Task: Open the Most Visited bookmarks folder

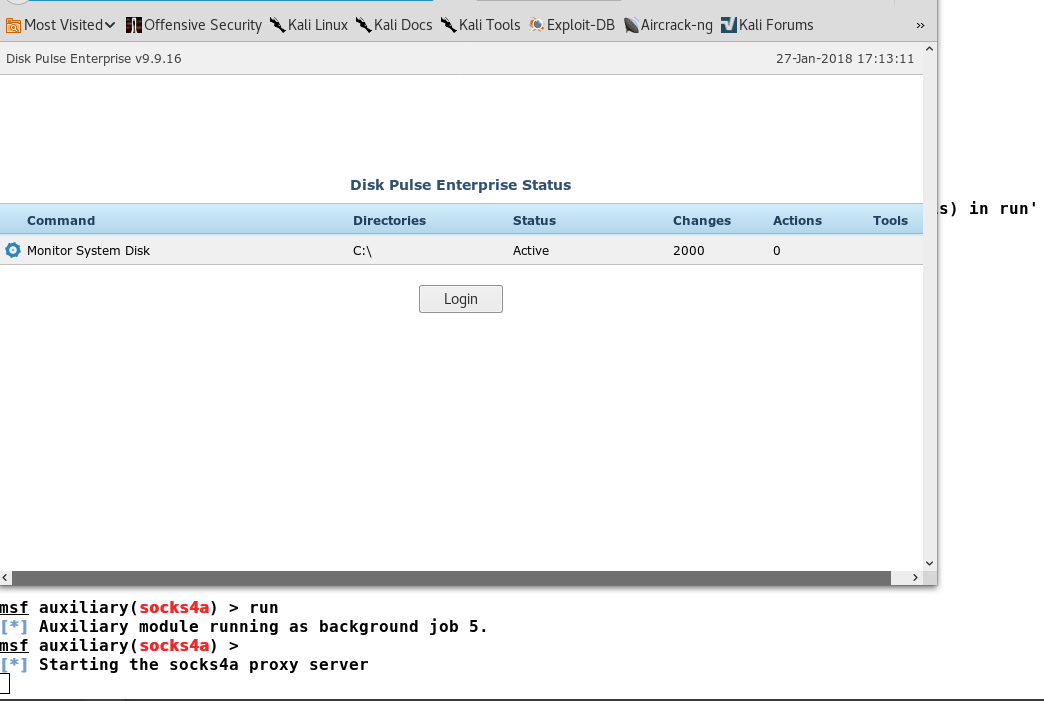Action: (x=60, y=25)
